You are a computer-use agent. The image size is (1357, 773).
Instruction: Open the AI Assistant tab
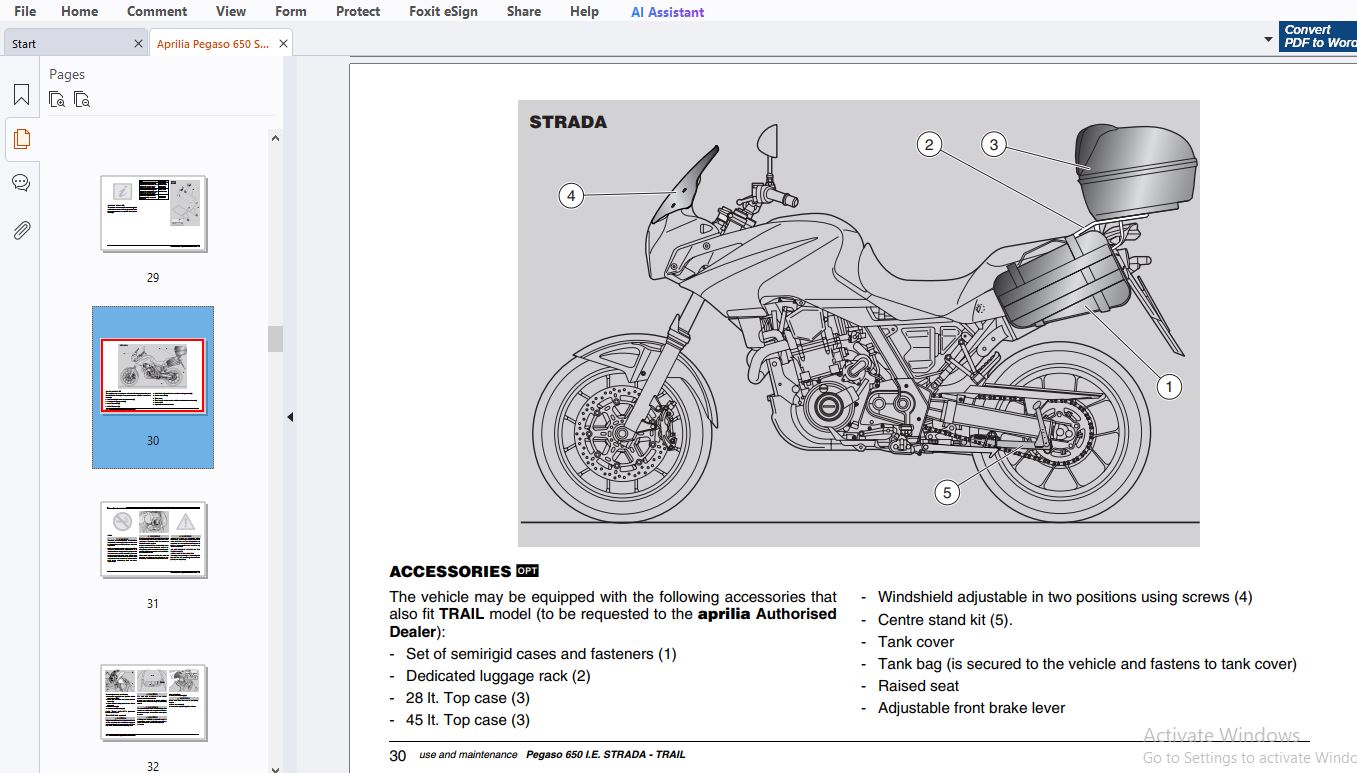(668, 12)
